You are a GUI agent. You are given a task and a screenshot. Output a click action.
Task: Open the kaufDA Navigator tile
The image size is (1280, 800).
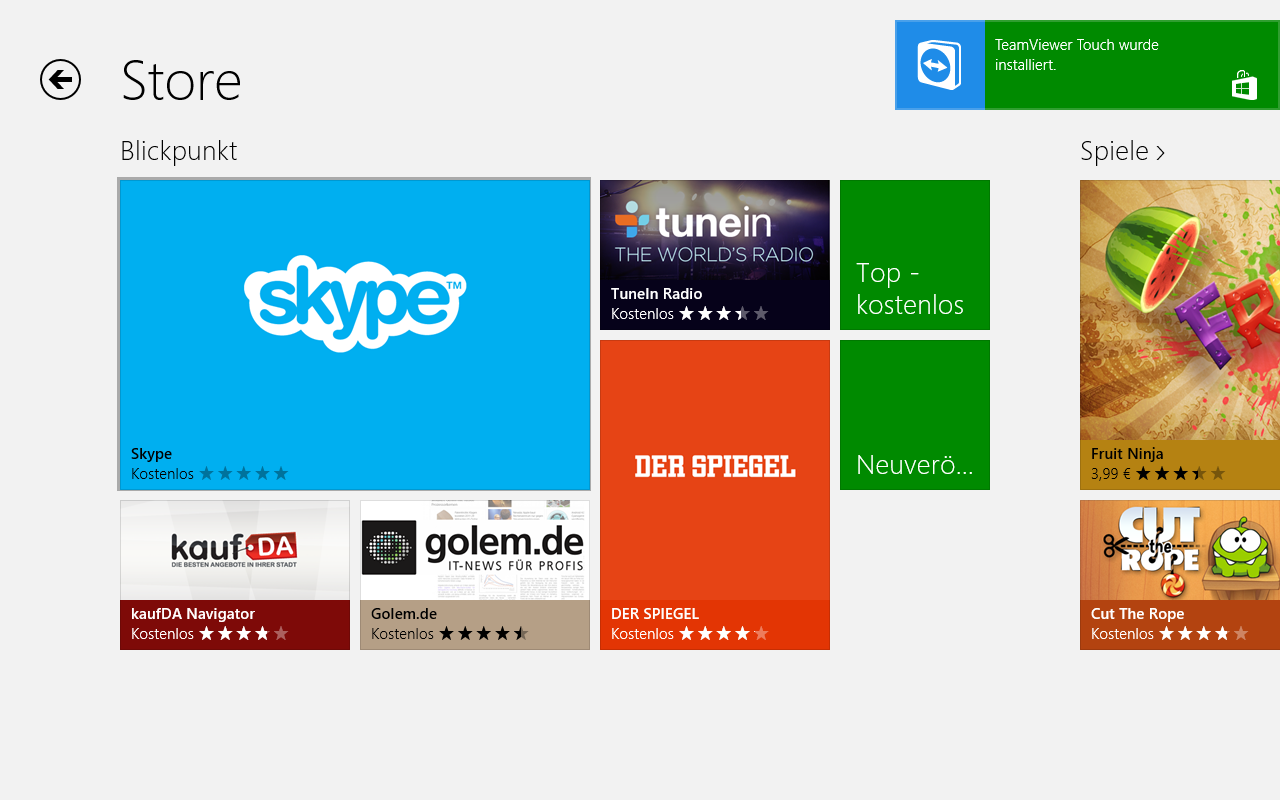pos(235,575)
